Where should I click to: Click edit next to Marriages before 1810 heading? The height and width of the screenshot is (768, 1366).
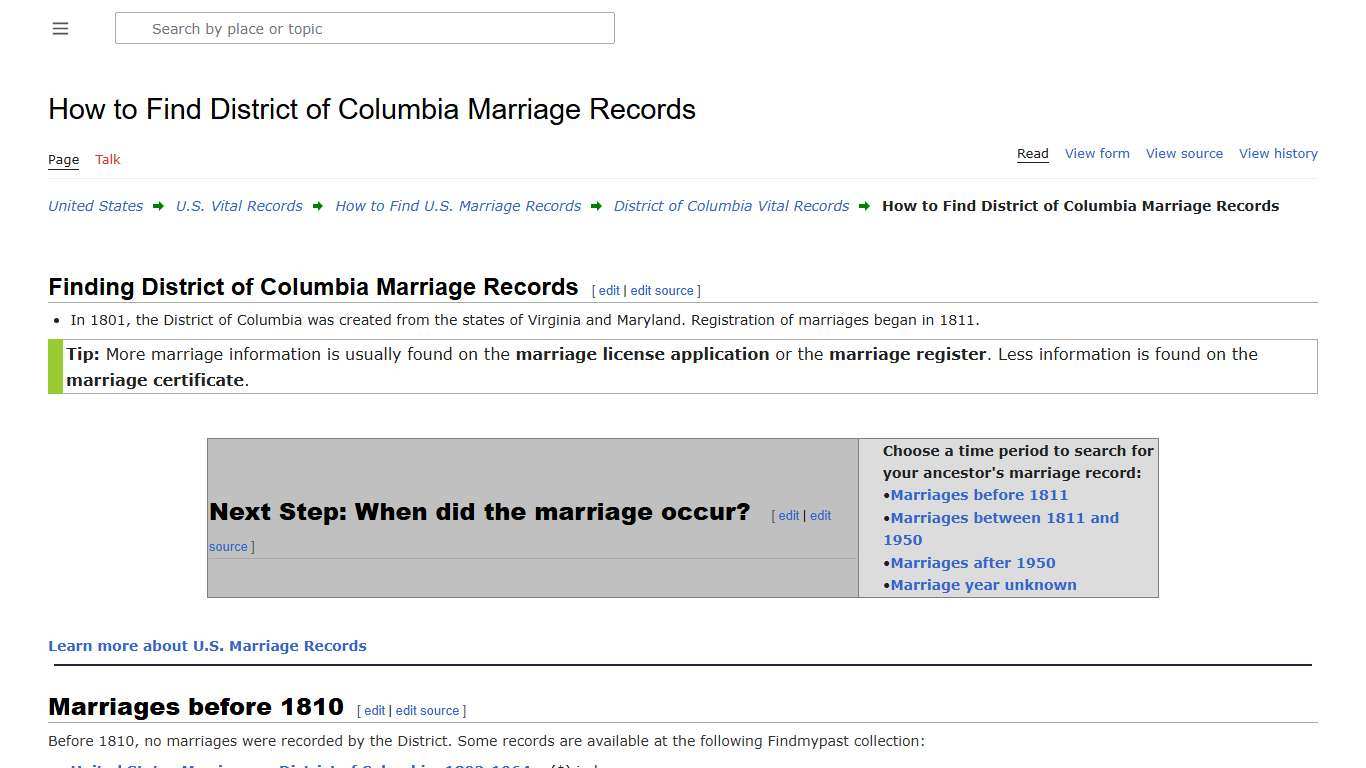coord(373,710)
